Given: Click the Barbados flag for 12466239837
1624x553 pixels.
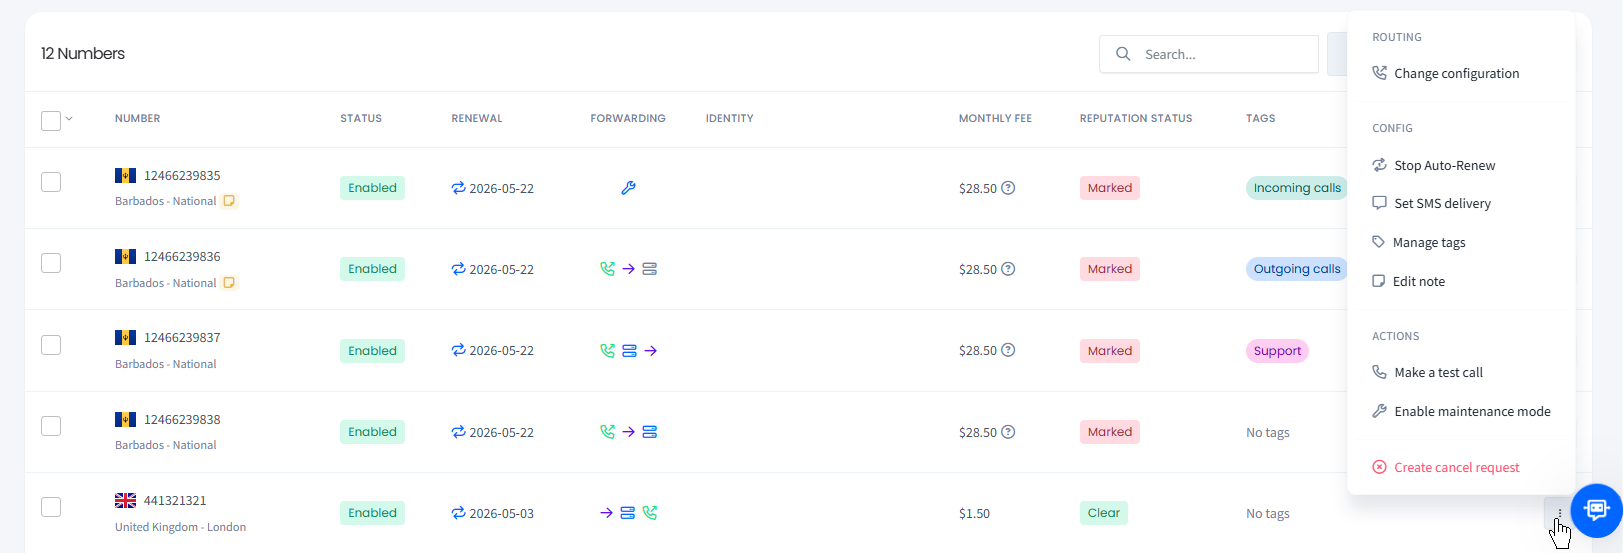Looking at the screenshot, I should pos(125,338).
